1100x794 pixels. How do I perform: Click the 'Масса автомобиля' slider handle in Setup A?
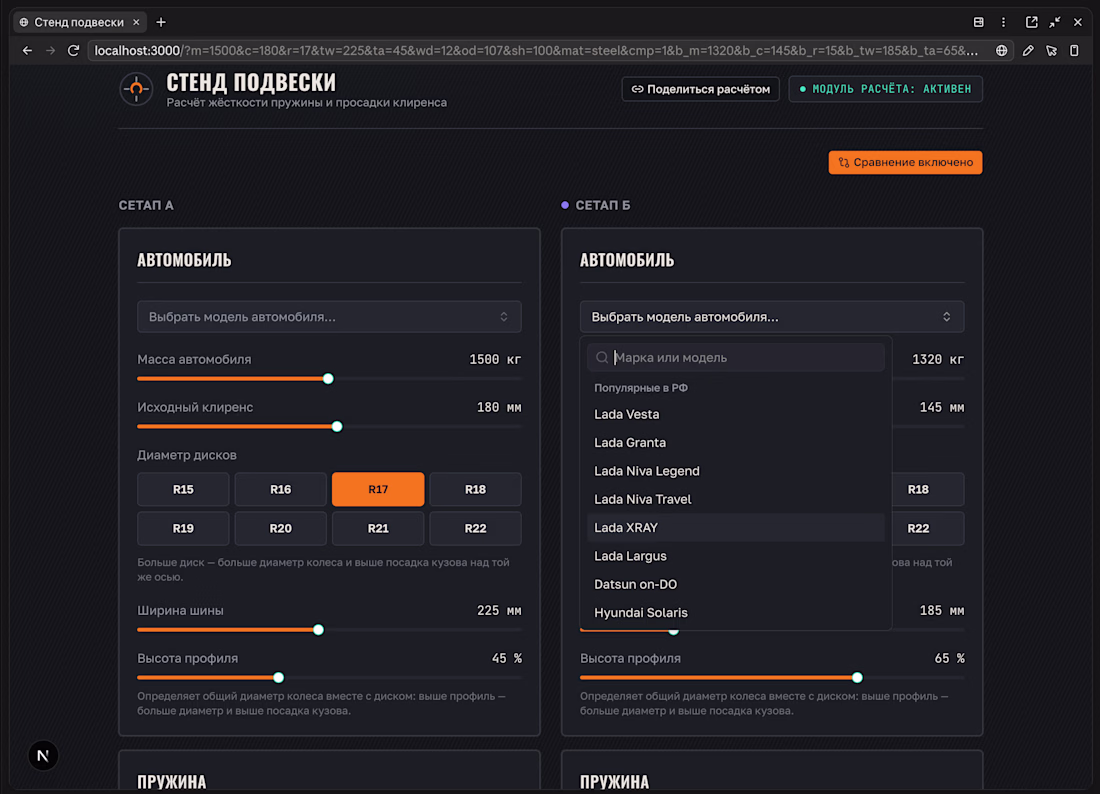pos(328,379)
